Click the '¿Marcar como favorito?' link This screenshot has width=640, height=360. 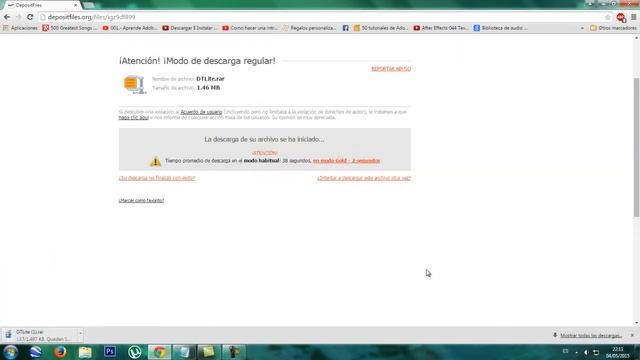(141, 200)
